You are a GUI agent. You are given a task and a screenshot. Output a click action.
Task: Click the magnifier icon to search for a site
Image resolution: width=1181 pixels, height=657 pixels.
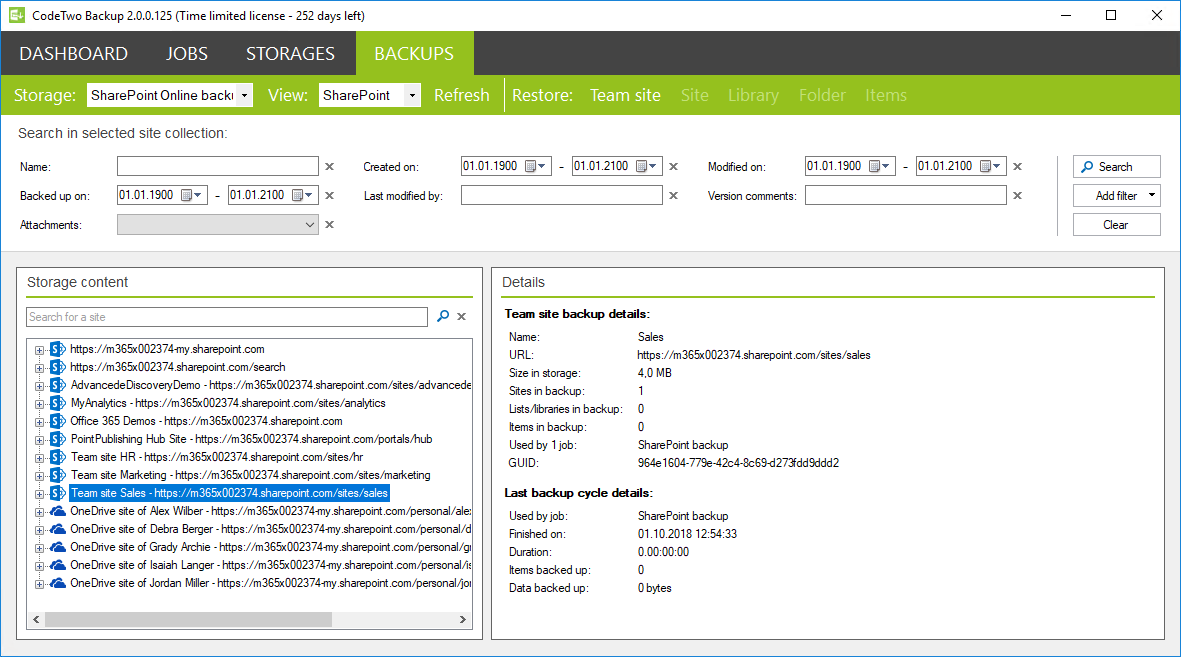coord(443,316)
